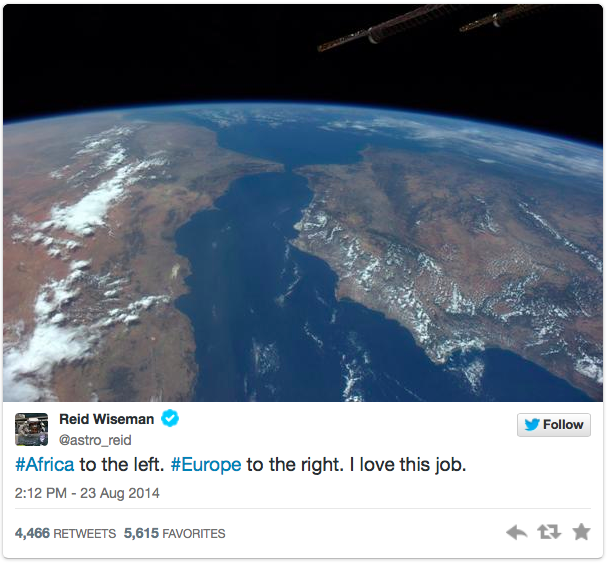Open the #Africa hashtag
Screen dimensions: 611x565
coord(45,466)
